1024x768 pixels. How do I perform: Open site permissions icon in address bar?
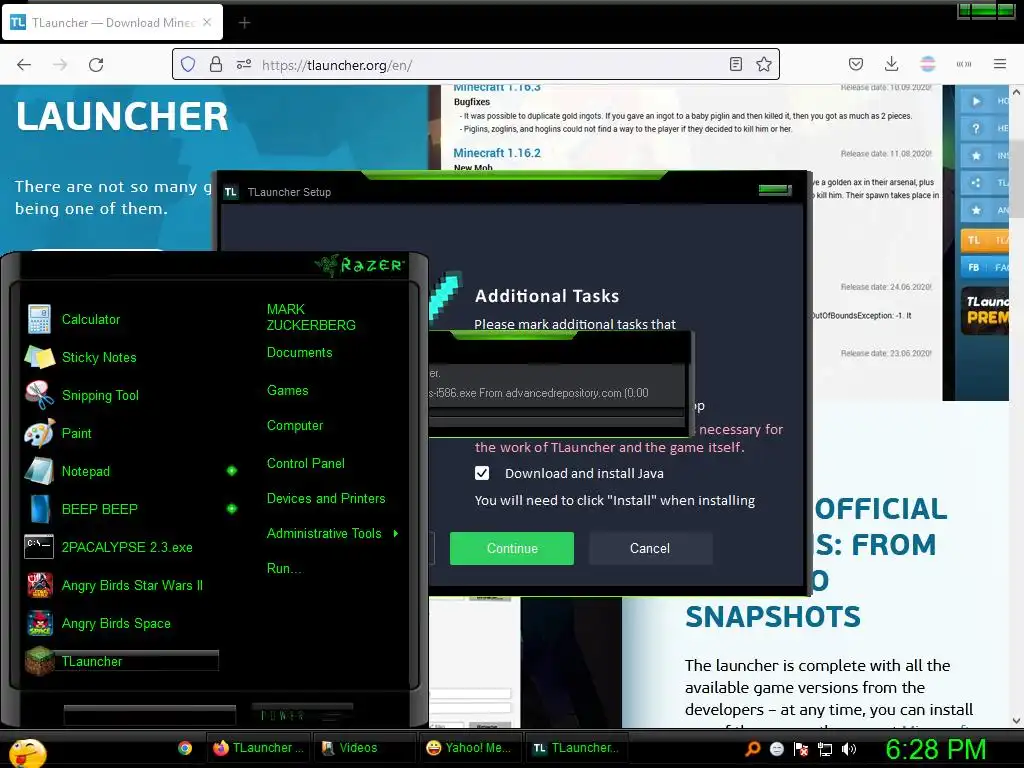pos(244,64)
